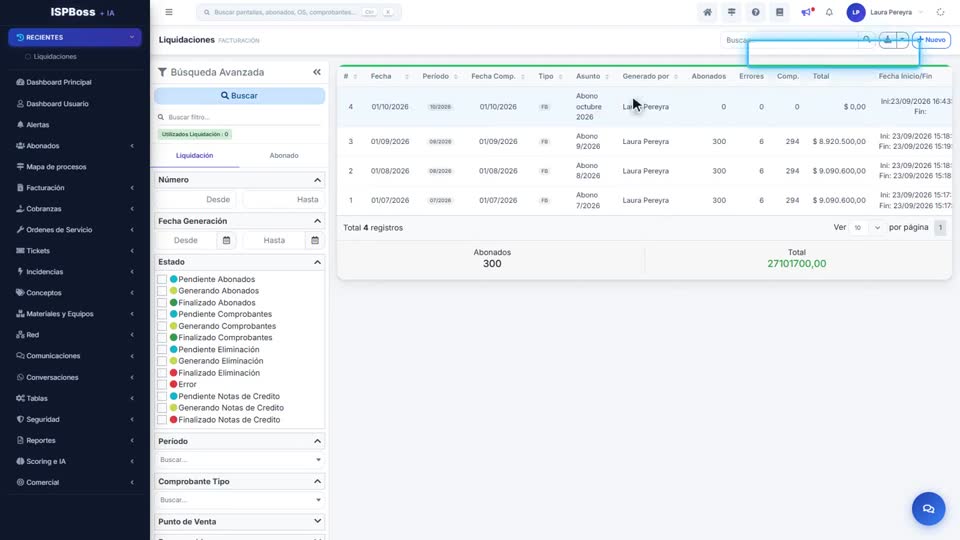Open the announcements megaphone icon
960x540 pixels.
806,12
